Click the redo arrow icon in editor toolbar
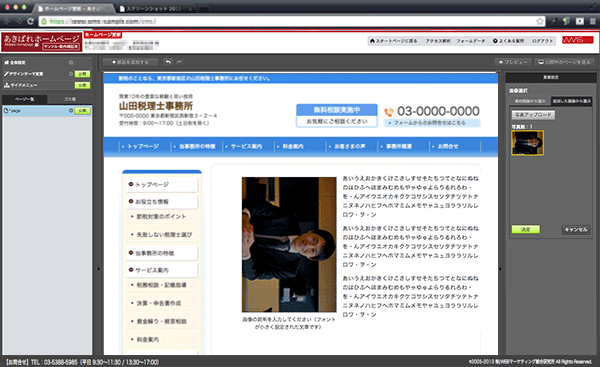Screen dimensions: 600x367 (x=179, y=62)
